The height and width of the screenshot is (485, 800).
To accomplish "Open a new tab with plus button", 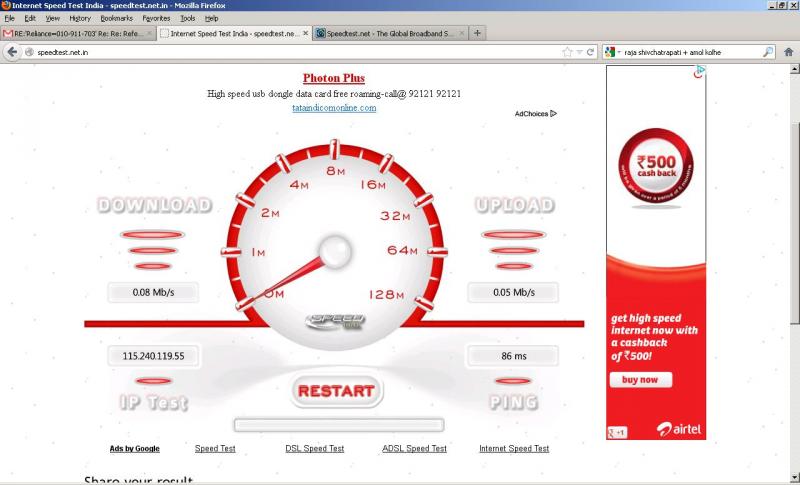I will click(477, 33).
